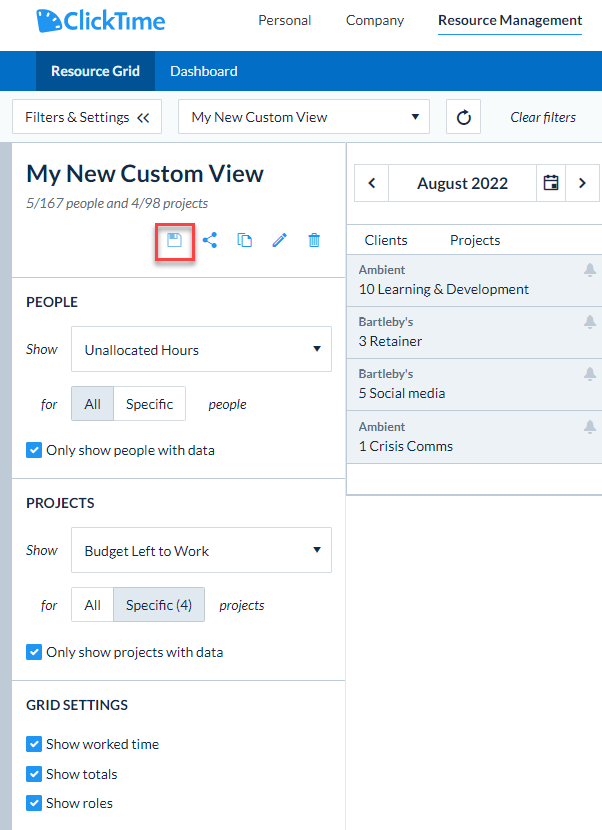Click the My New Custom View heading
Screen dimensions: 602x830
coord(145,174)
